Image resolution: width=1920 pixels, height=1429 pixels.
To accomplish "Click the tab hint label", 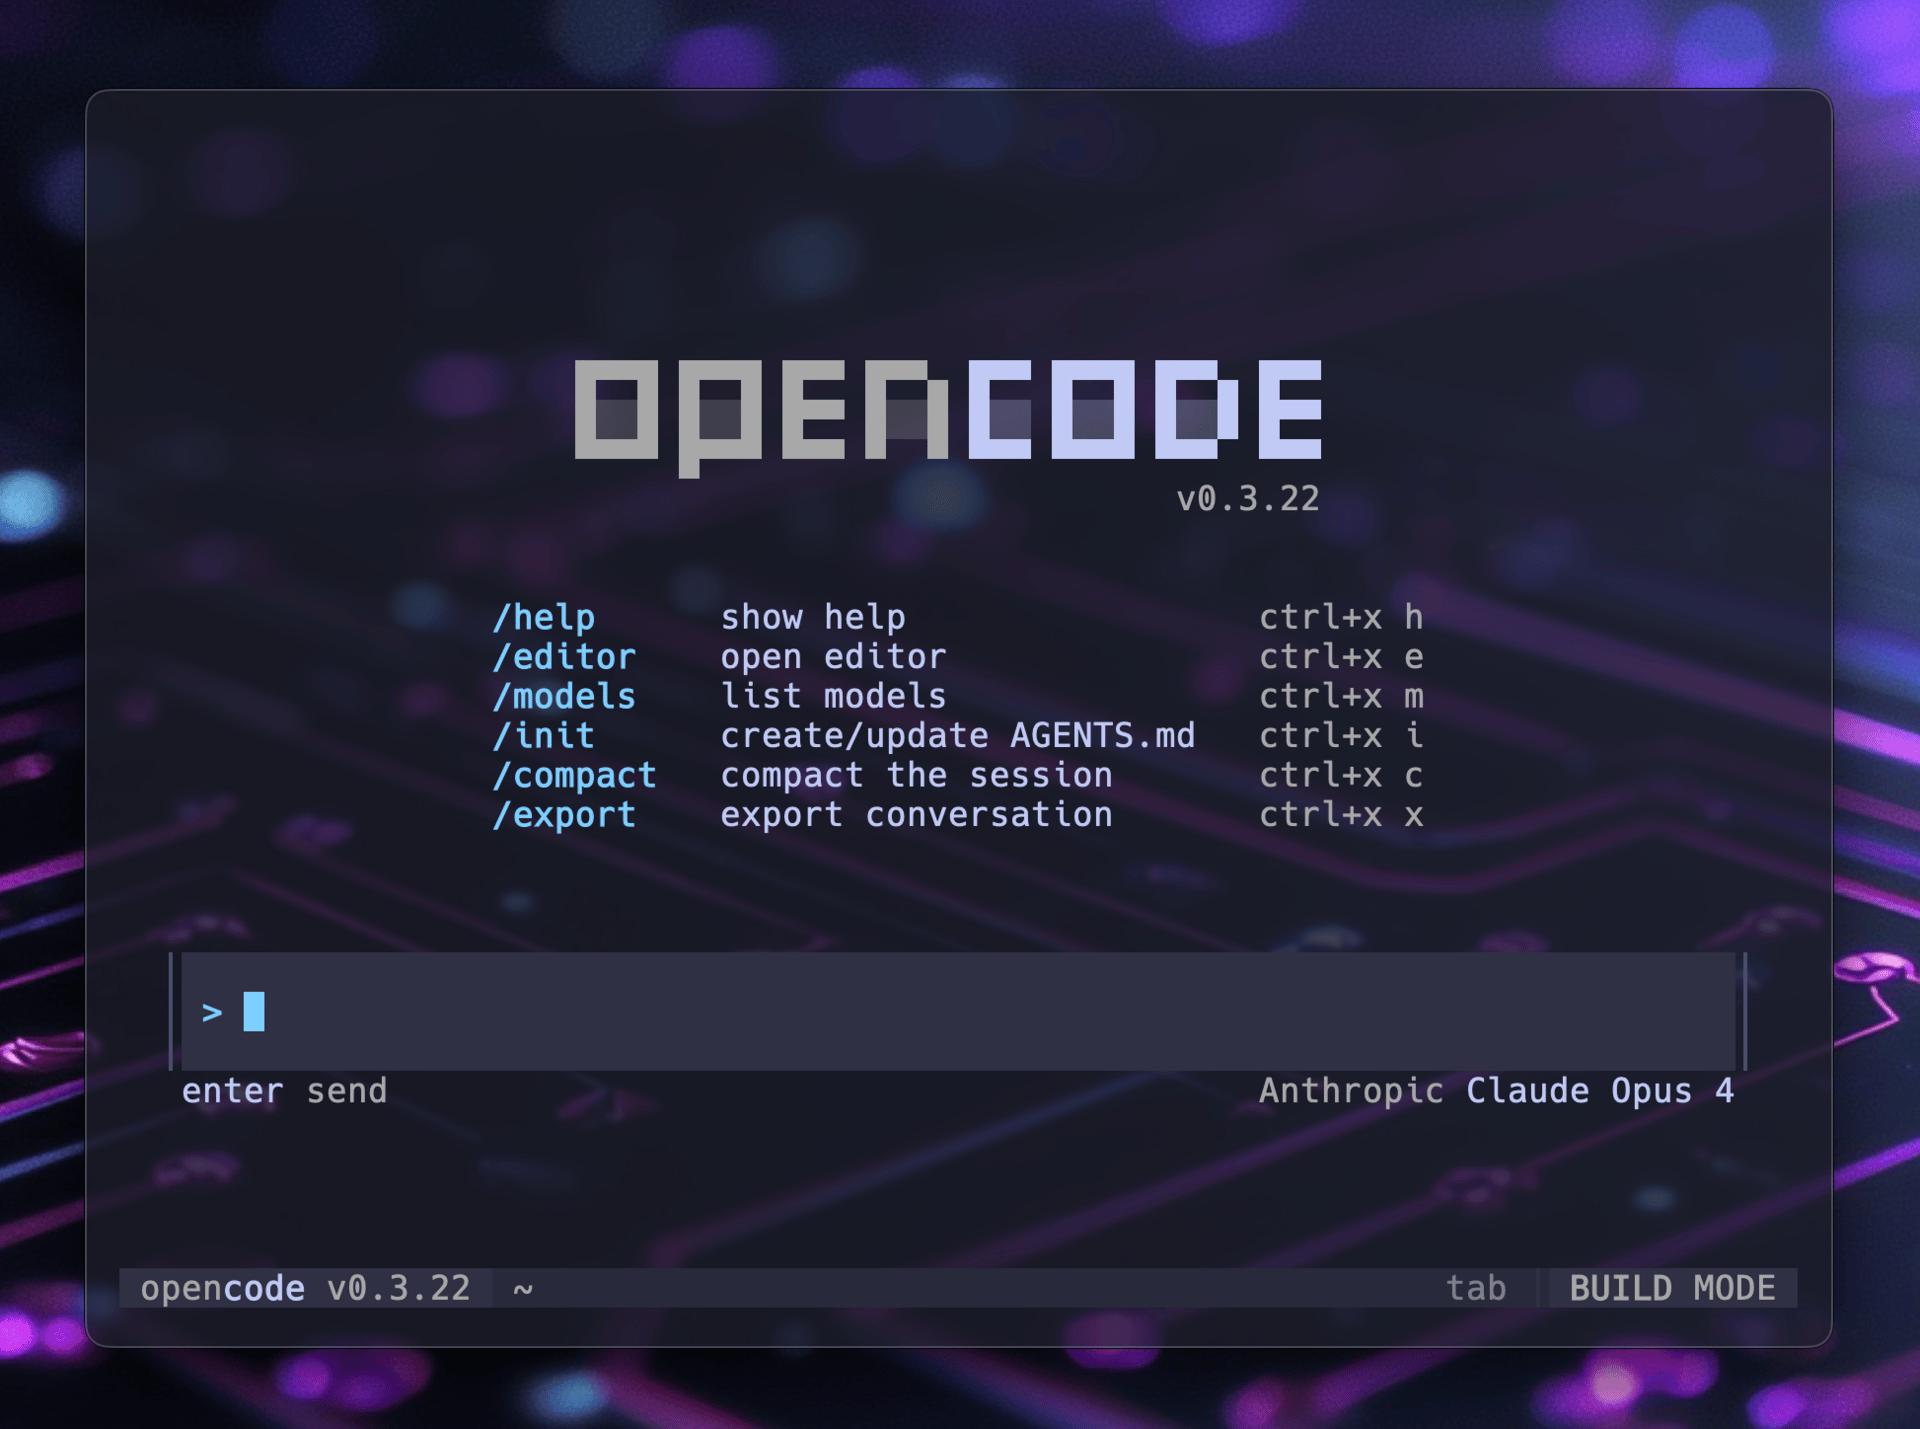I will [1476, 1288].
